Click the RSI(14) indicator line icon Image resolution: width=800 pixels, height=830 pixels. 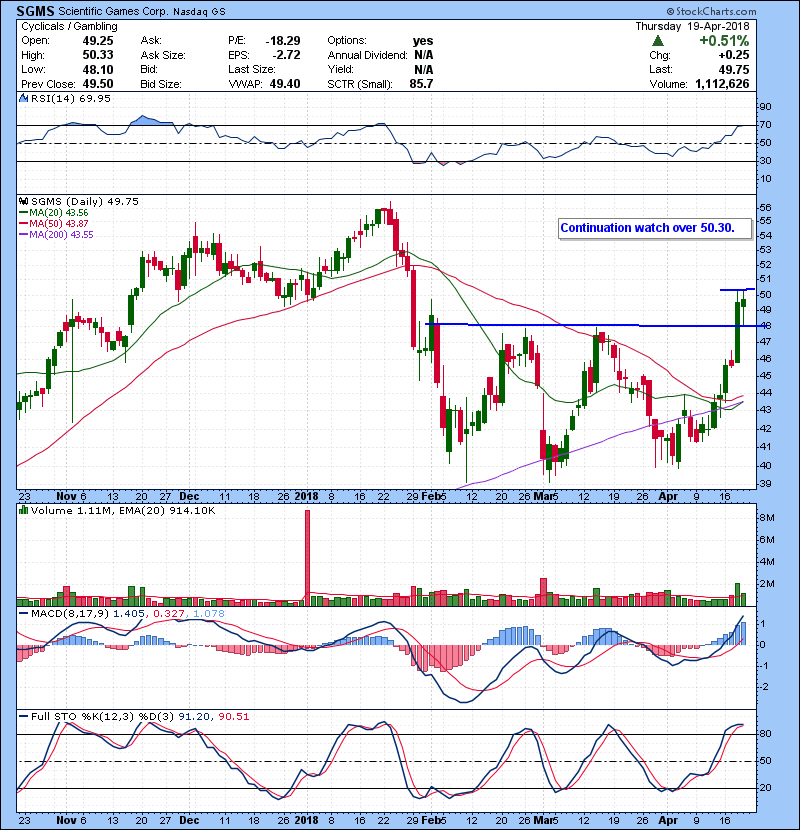click(x=23, y=98)
